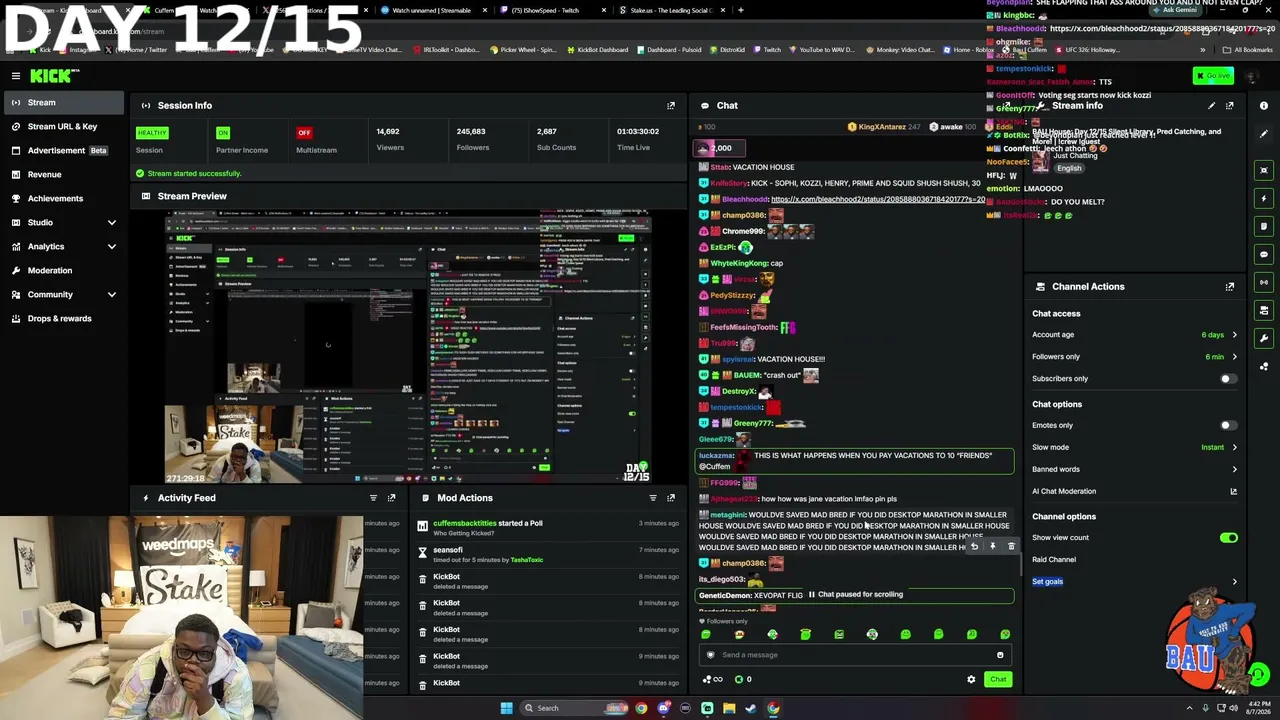Pop out the Activity Feed panel
The image size is (1280, 720).
click(391, 498)
